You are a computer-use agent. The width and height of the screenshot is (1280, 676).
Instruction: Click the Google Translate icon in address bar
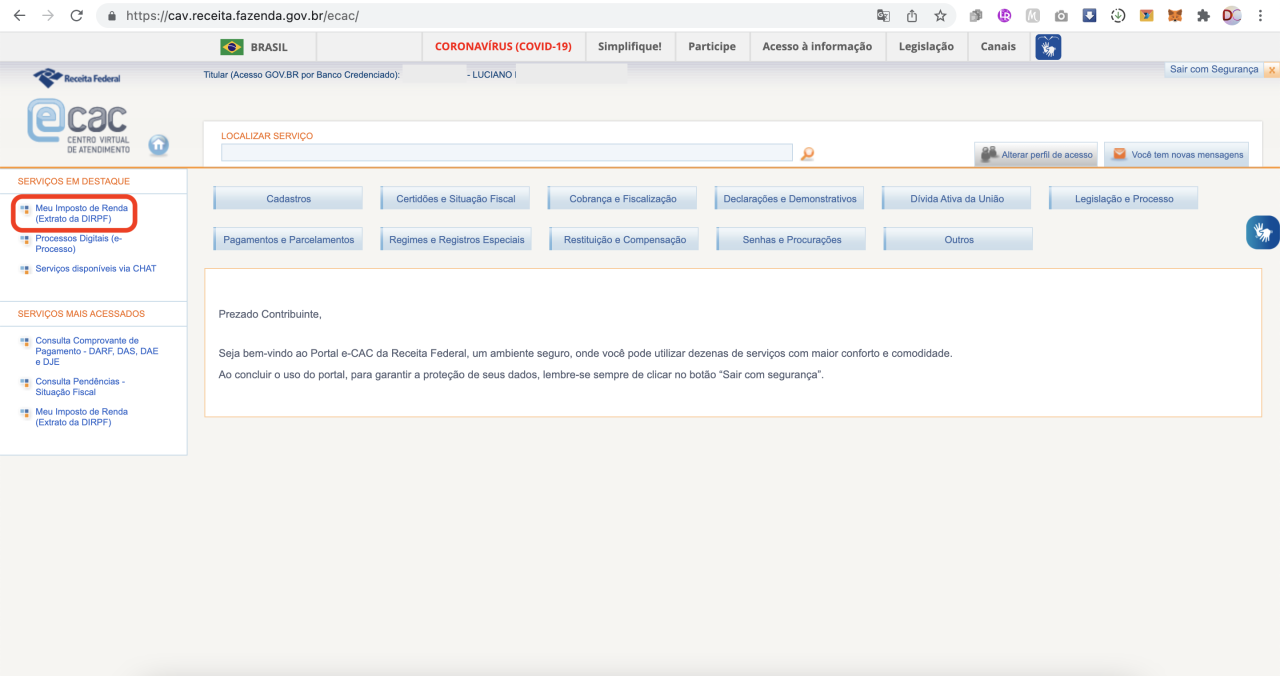tap(882, 15)
